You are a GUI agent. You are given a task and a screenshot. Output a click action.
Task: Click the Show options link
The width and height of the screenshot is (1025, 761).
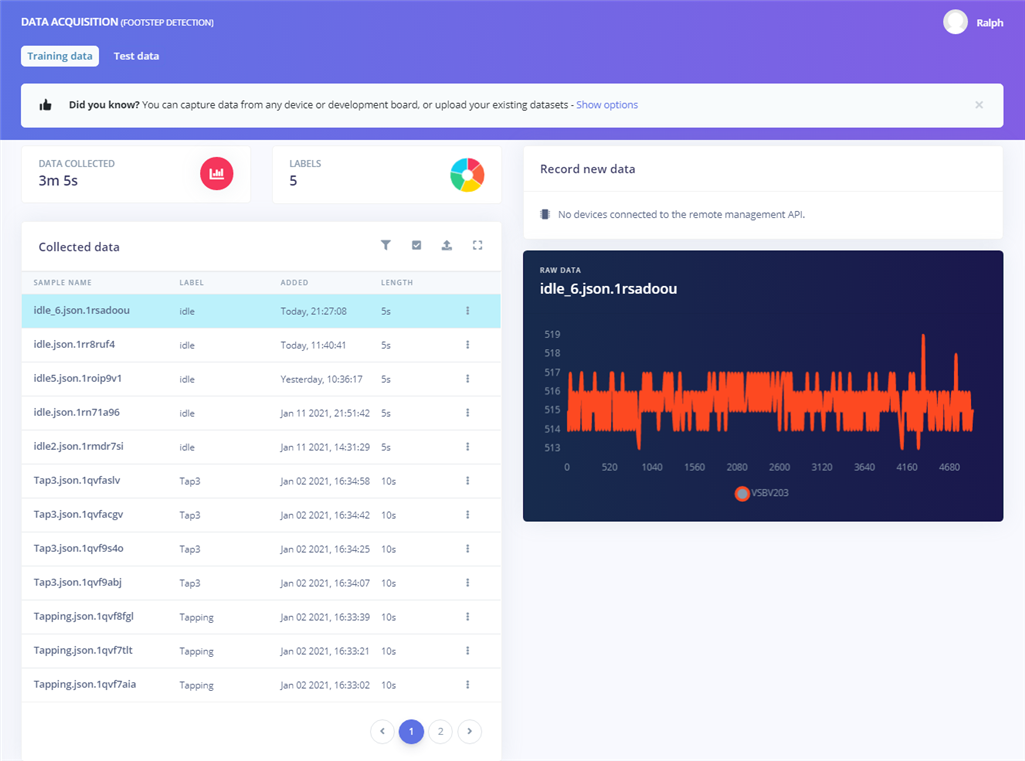pos(607,105)
